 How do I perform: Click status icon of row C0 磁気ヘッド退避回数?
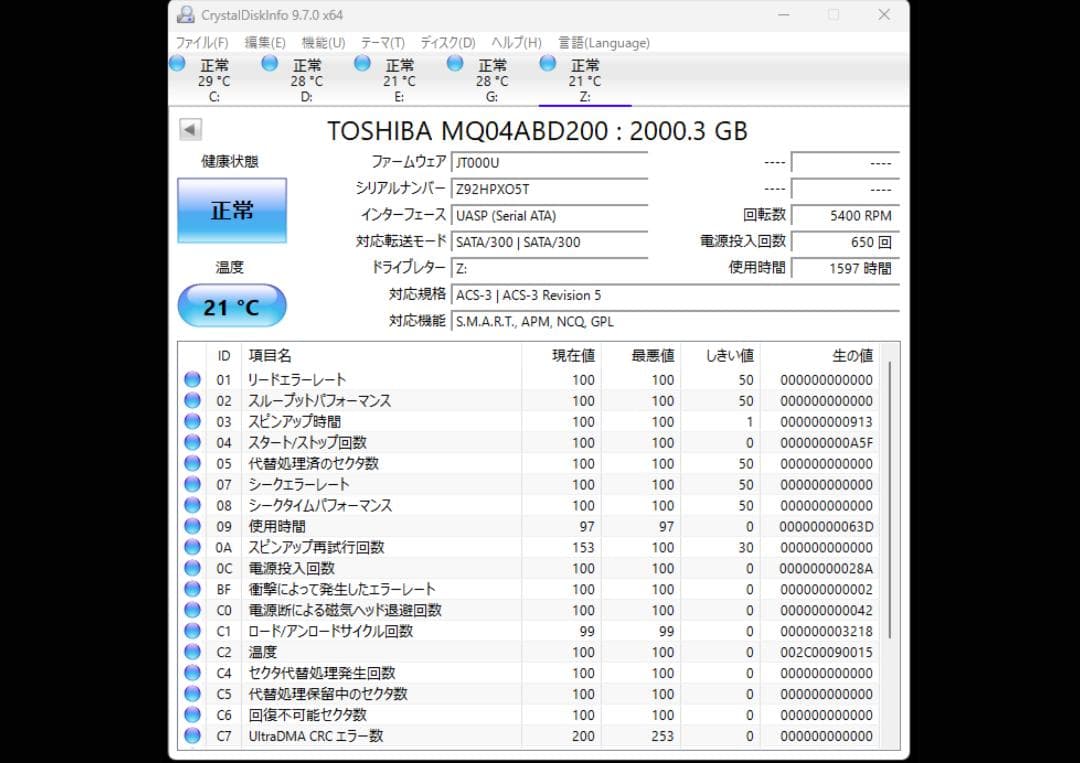click(x=192, y=610)
